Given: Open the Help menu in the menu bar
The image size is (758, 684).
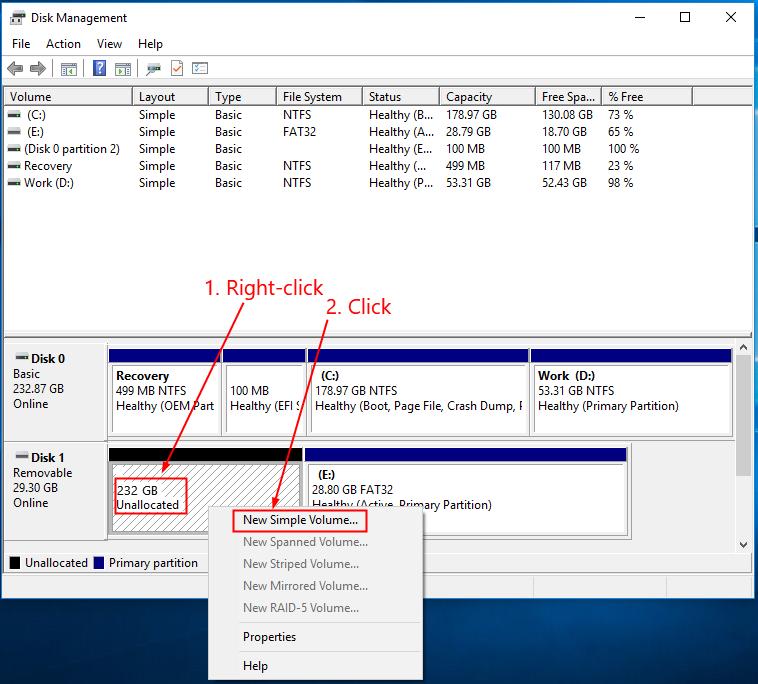Looking at the screenshot, I should click(150, 44).
